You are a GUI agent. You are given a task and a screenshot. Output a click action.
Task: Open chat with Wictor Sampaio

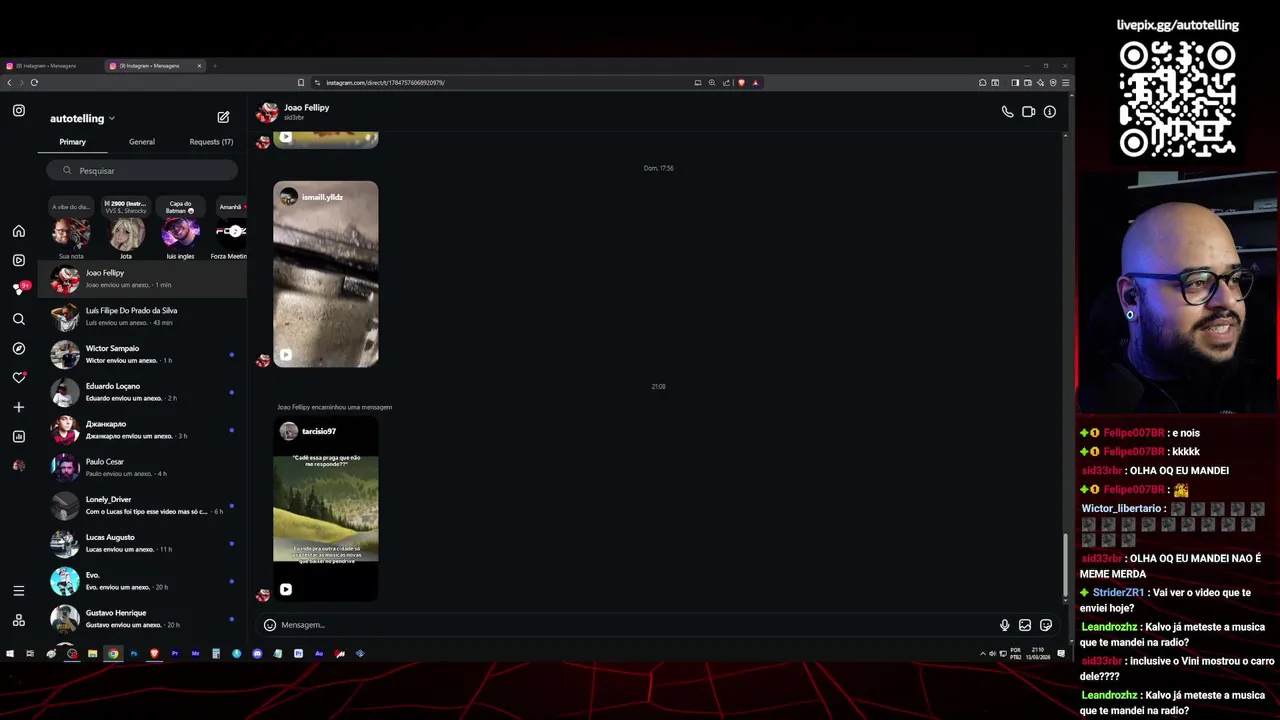click(142, 355)
